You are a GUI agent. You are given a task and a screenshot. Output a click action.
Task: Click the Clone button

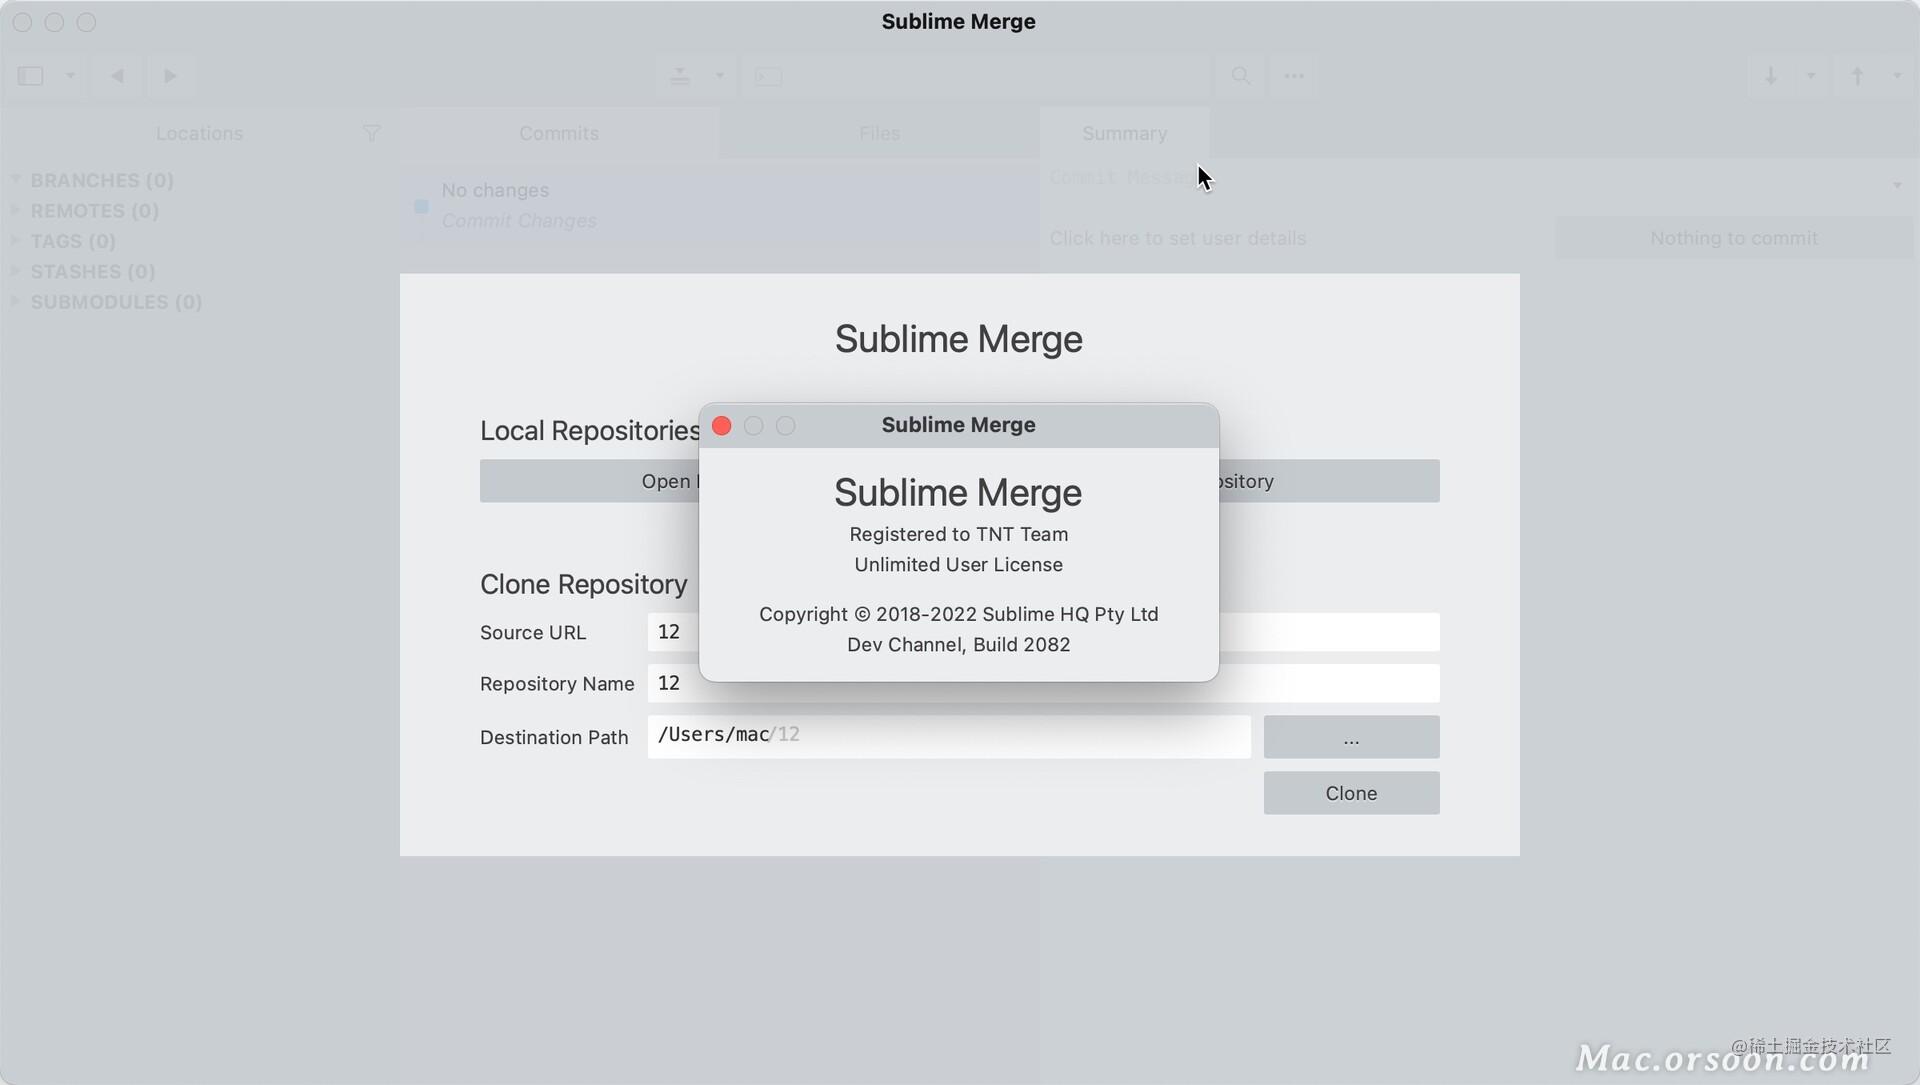point(1351,793)
